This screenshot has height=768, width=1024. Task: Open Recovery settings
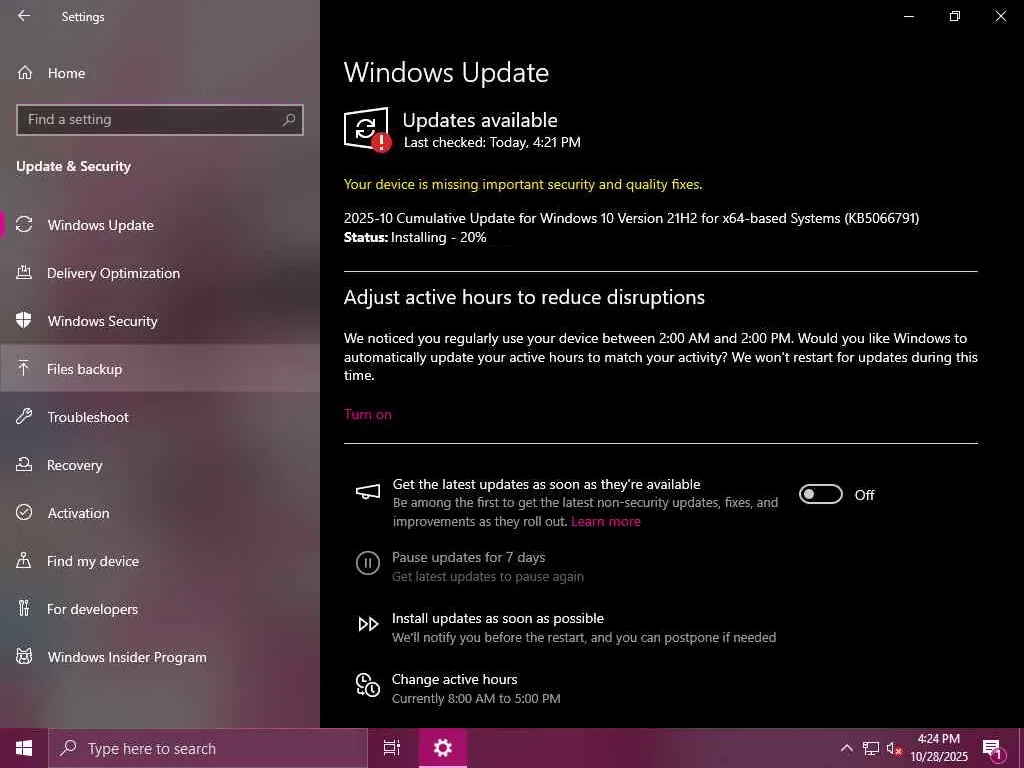74,465
